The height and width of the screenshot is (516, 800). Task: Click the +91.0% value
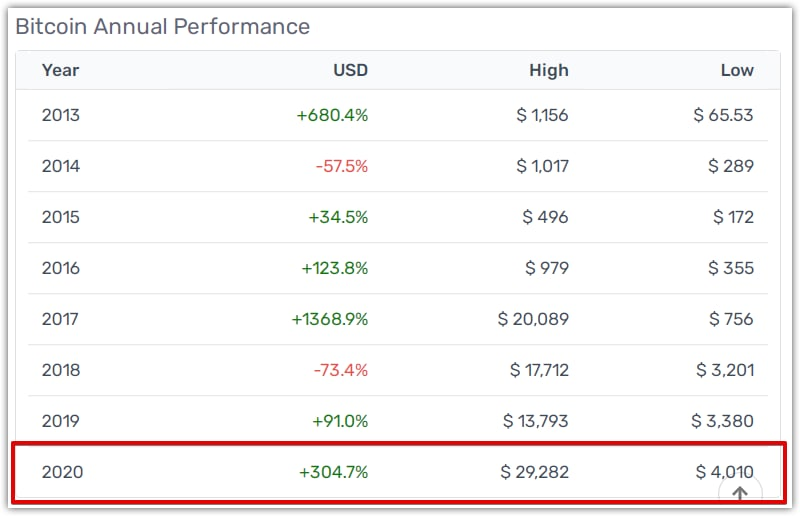pos(340,421)
